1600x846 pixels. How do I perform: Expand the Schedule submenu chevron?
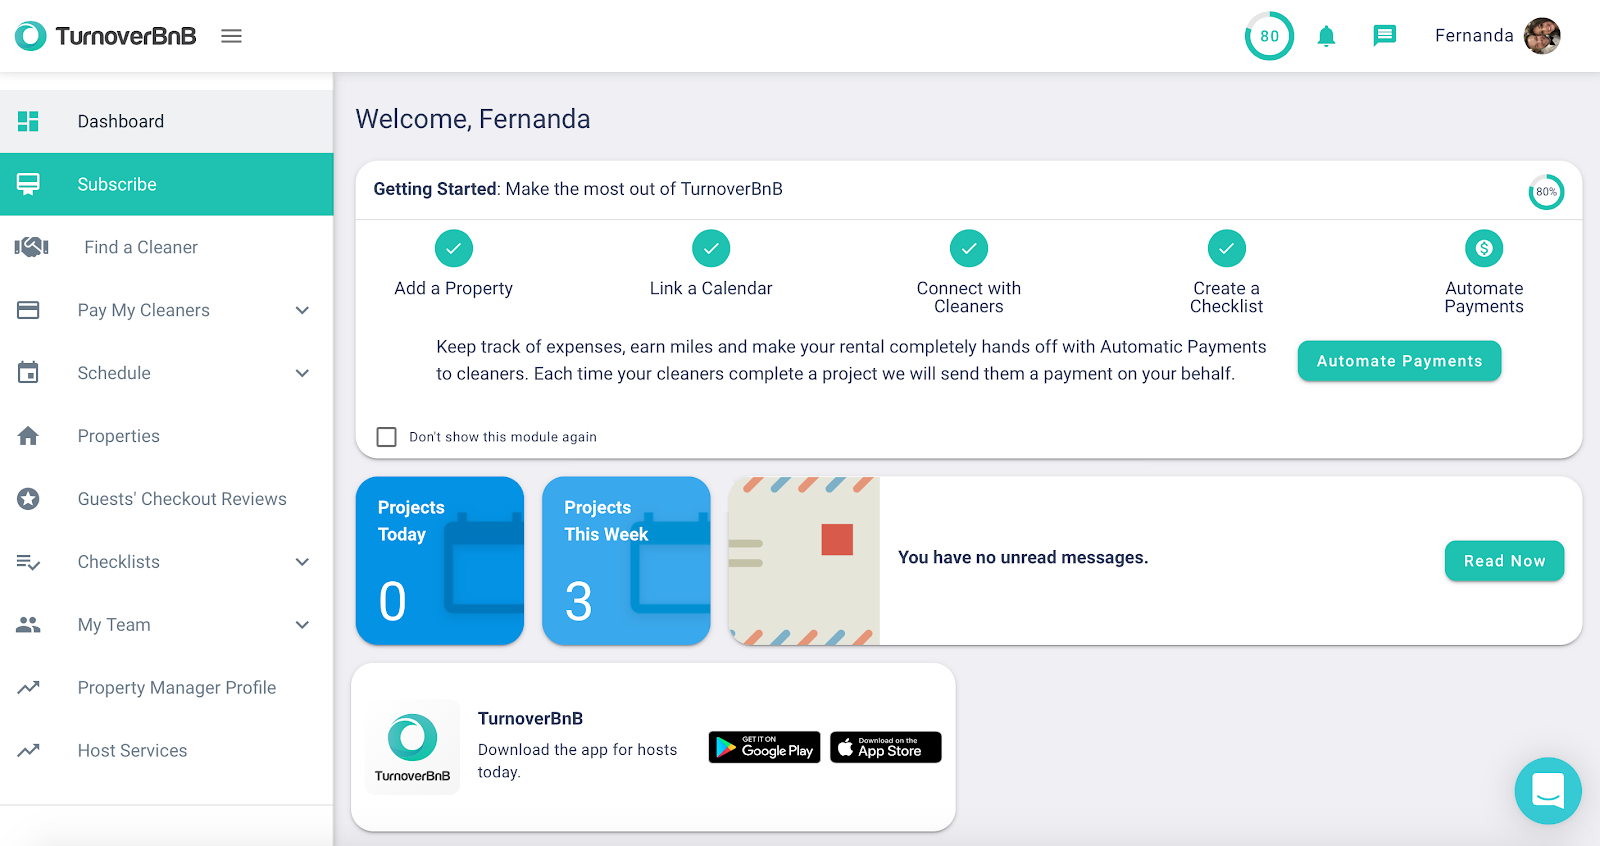tap(302, 373)
